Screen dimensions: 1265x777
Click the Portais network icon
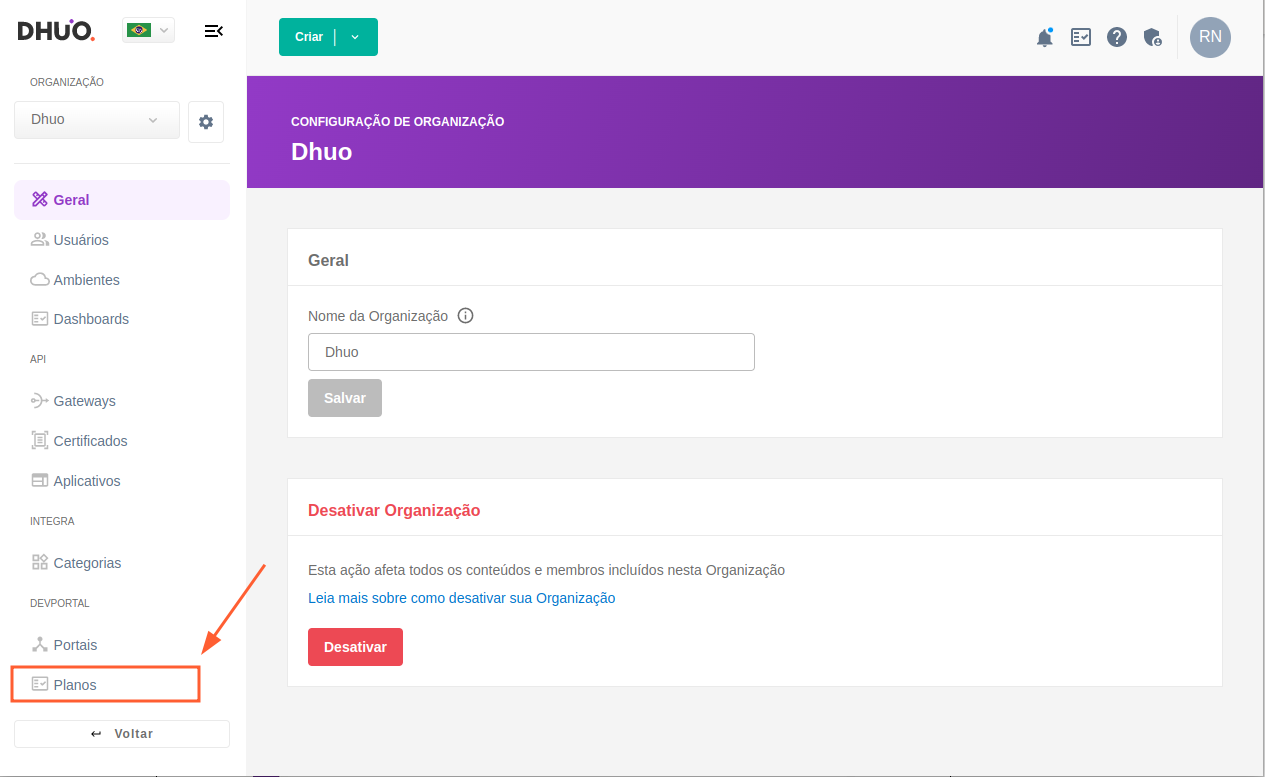(x=40, y=645)
